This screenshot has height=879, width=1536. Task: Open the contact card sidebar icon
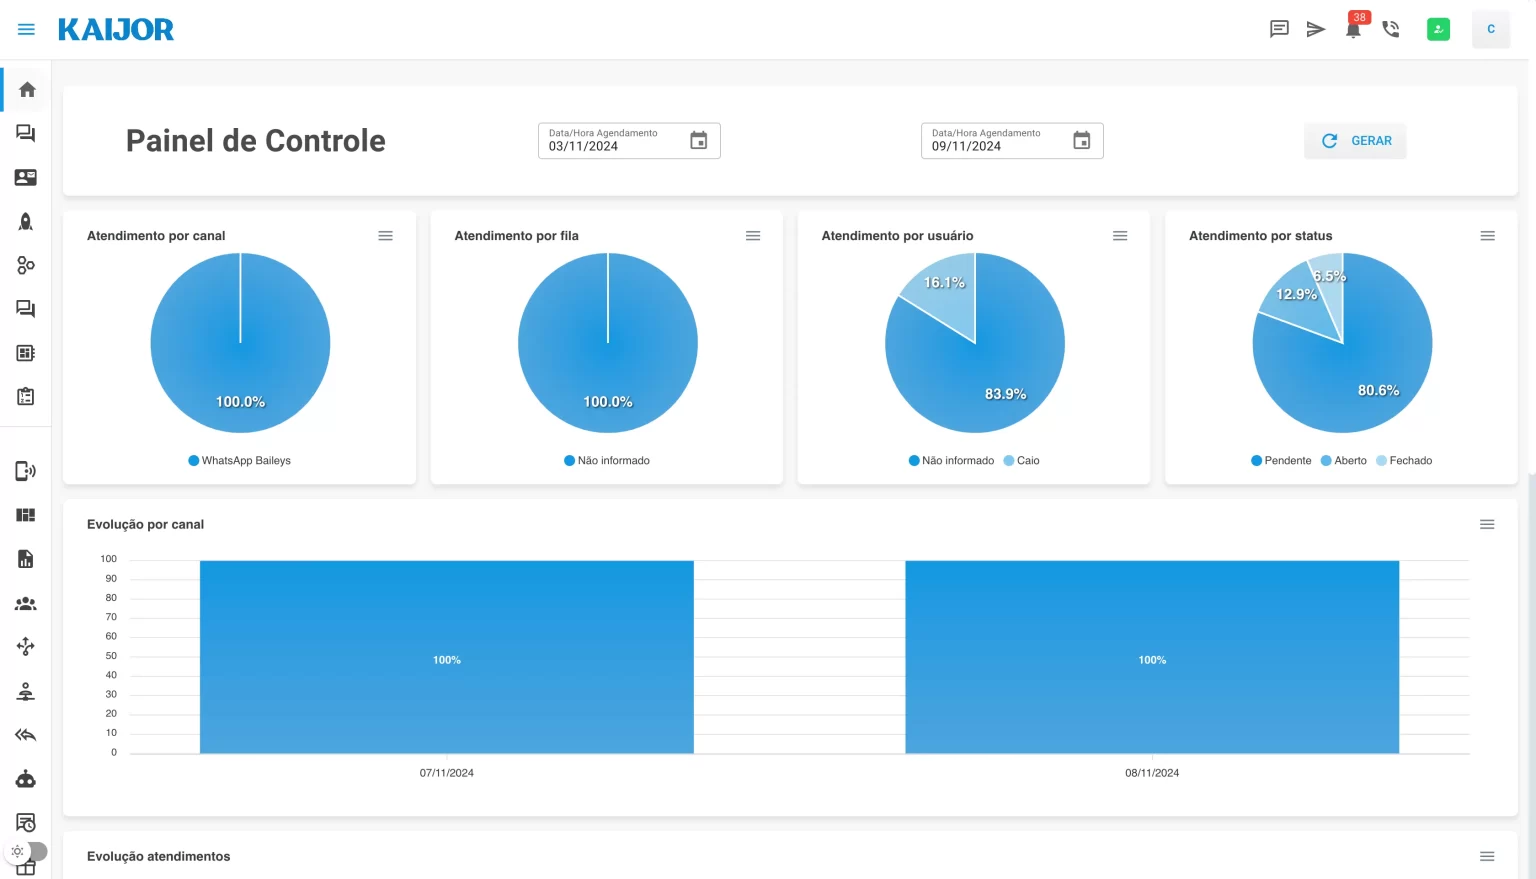click(x=26, y=177)
